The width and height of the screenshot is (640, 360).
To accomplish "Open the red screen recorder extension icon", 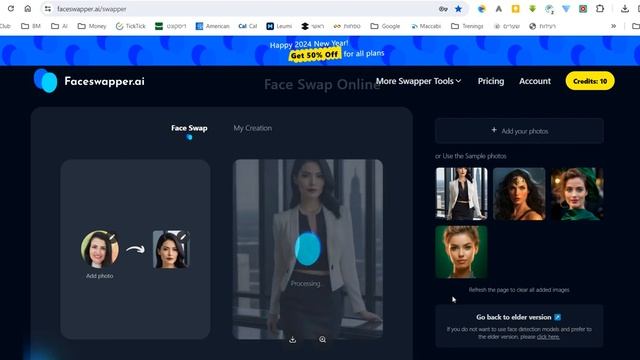I will pos(583,9).
